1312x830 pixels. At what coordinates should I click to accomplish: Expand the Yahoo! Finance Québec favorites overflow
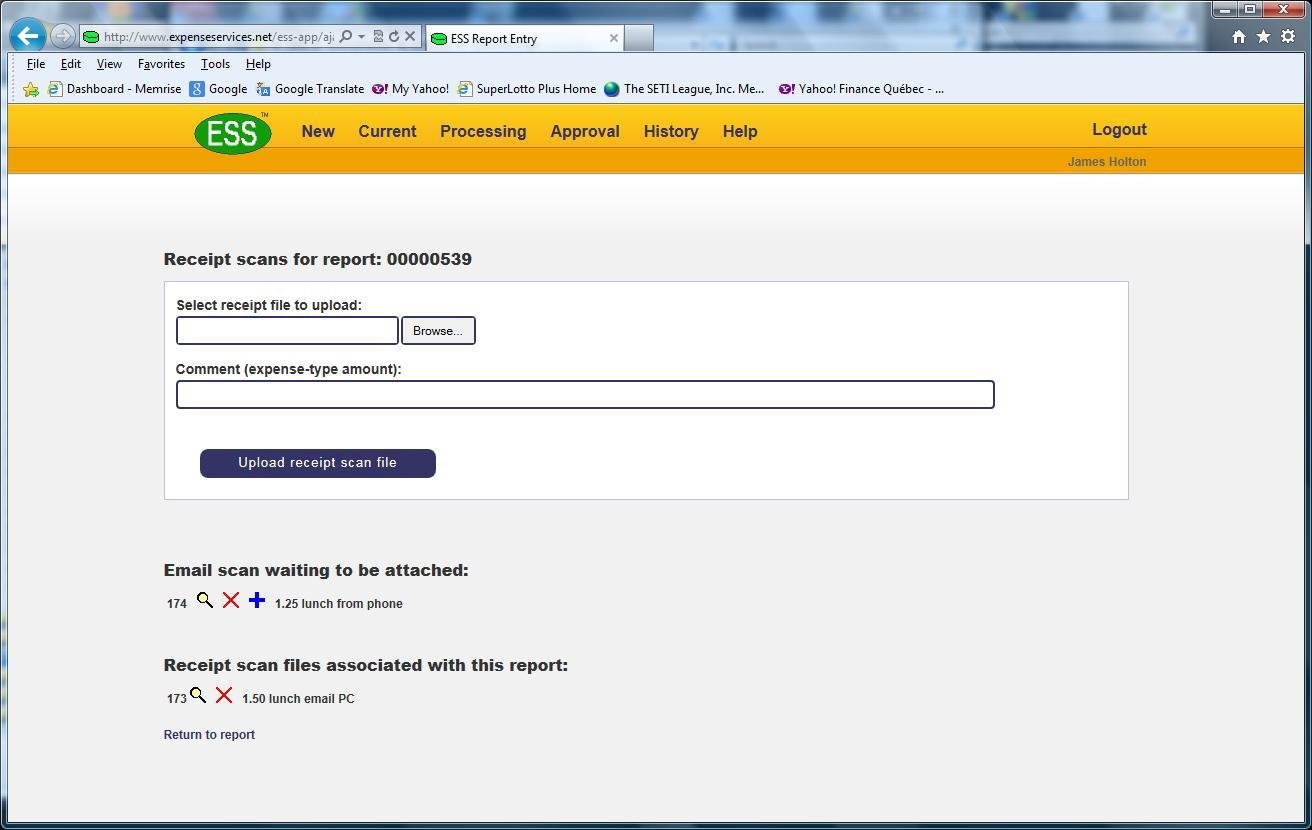938,89
